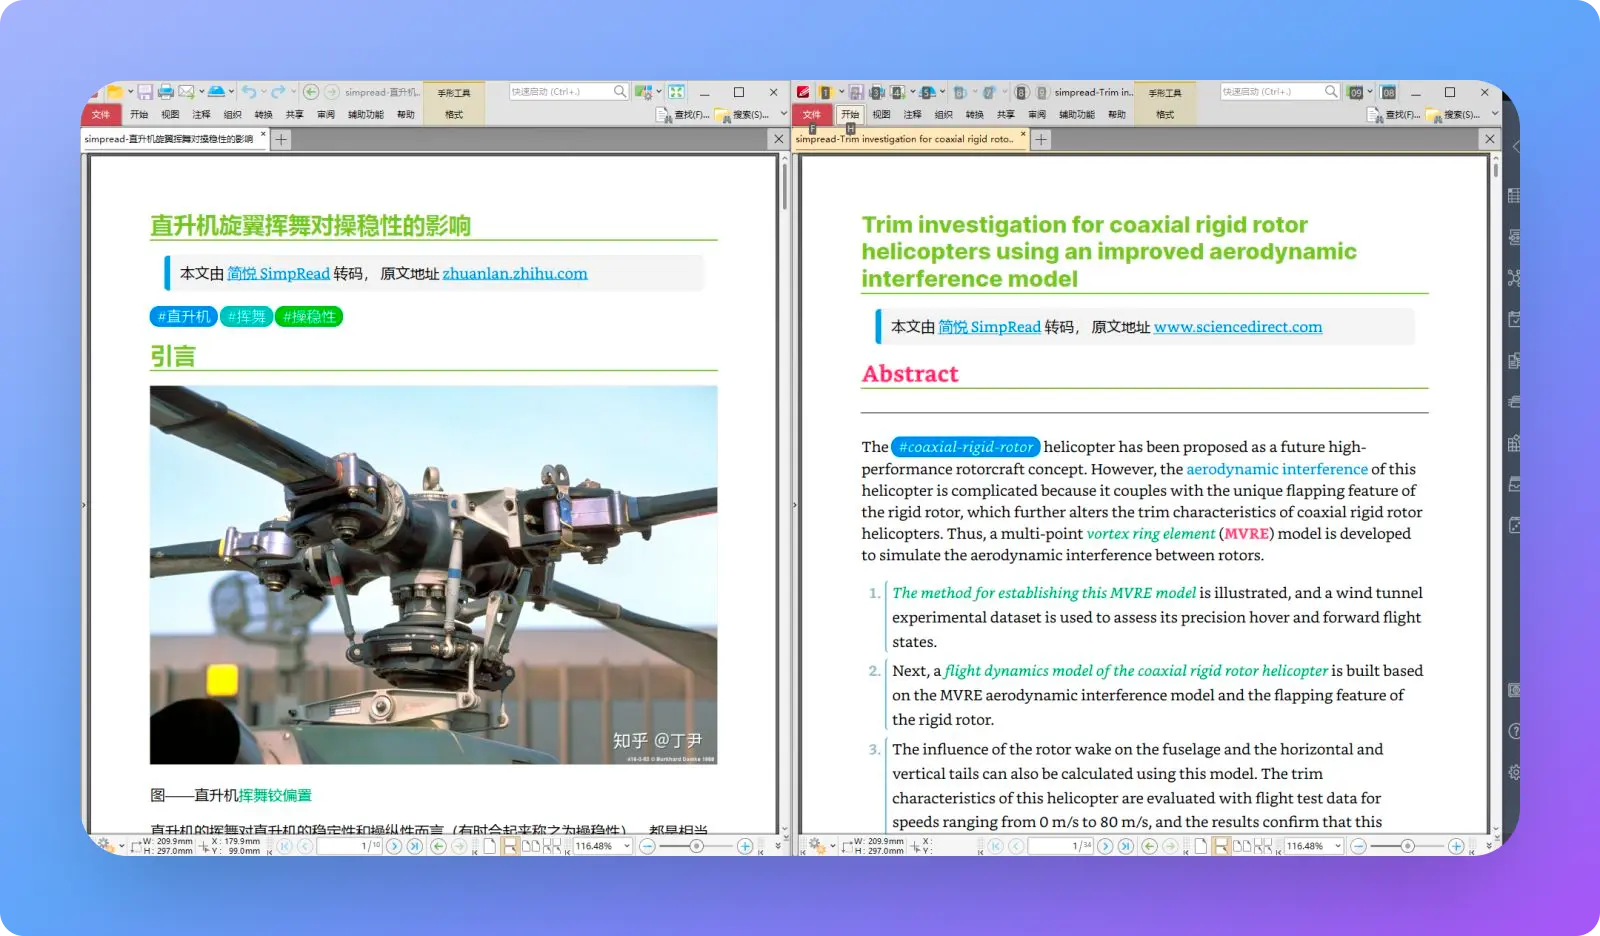Zoom in button in left window
This screenshot has width=1600, height=936.
pyautogui.click(x=745, y=846)
